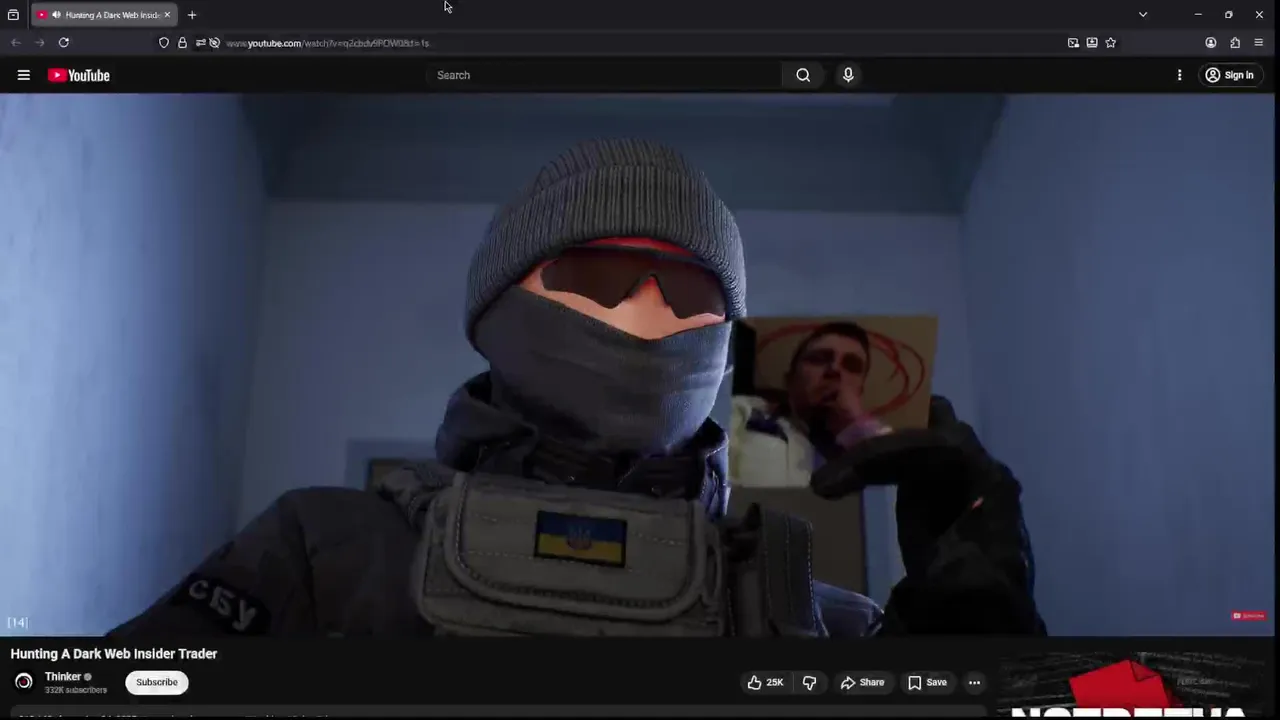Viewport: 1280px width, 720px height.
Task: Reload the page in browser toolbar
Action: point(64,42)
